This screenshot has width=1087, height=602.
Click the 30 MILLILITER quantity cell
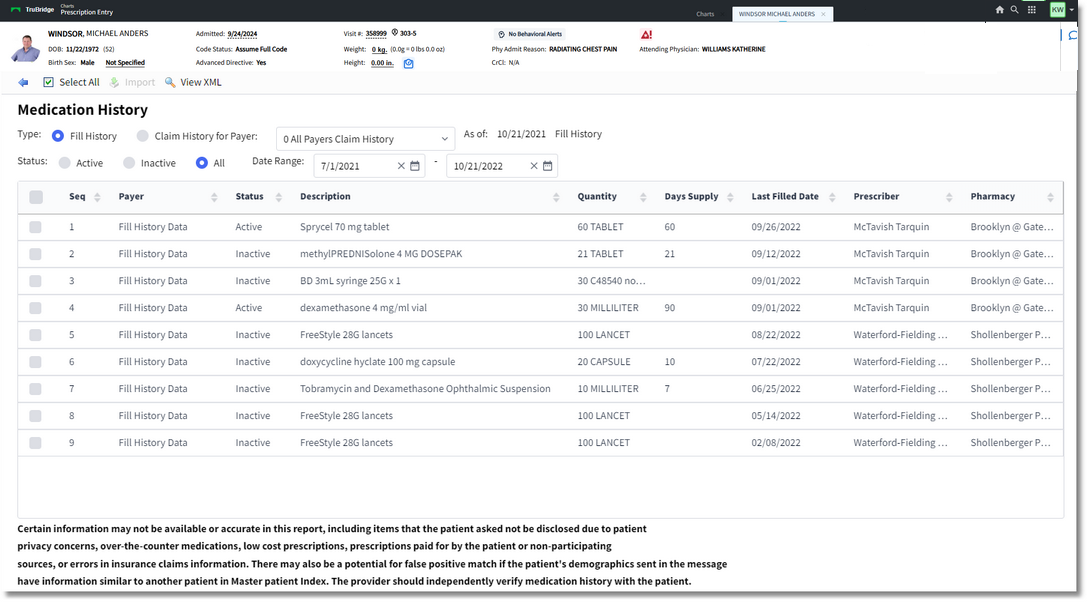click(608, 308)
